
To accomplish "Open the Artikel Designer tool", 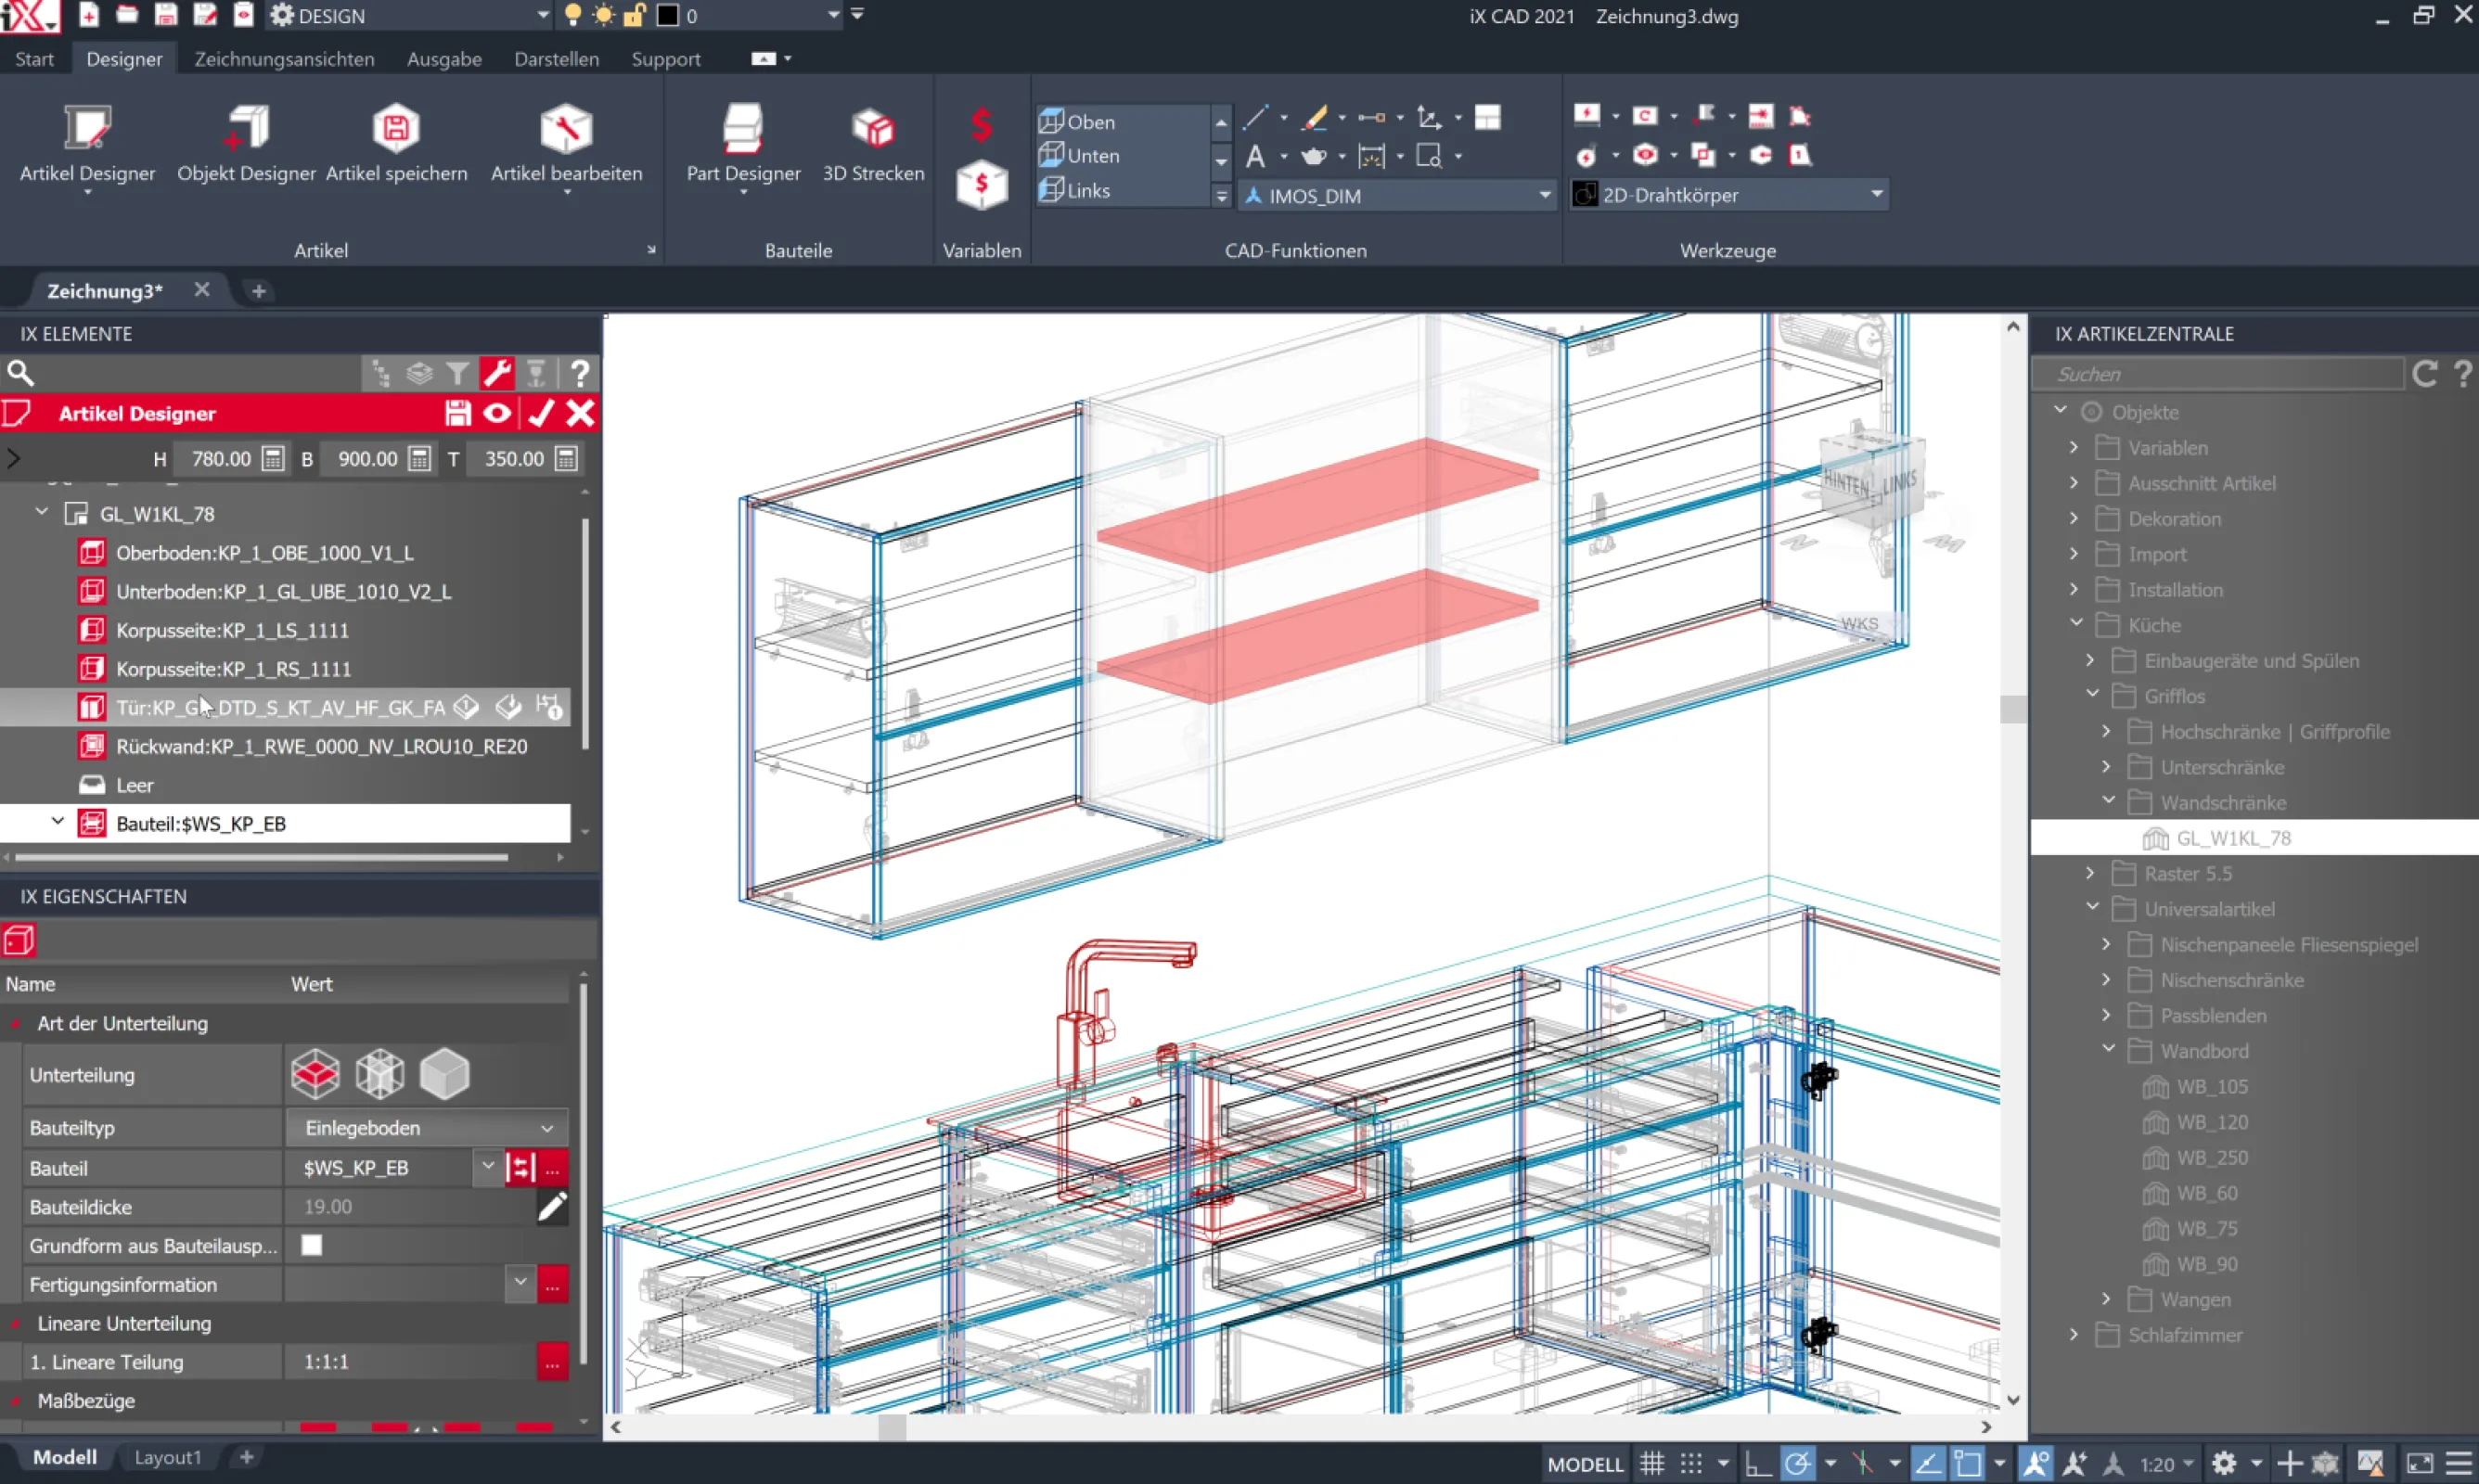I will tap(88, 129).
